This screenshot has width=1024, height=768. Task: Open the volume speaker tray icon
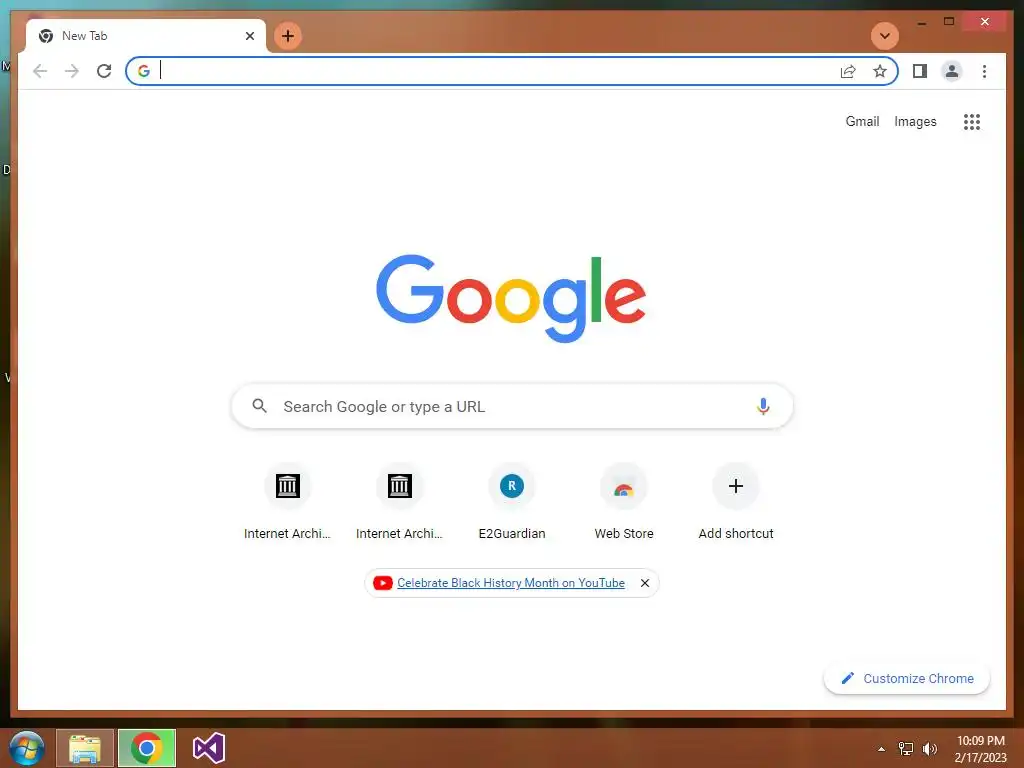pos(929,749)
